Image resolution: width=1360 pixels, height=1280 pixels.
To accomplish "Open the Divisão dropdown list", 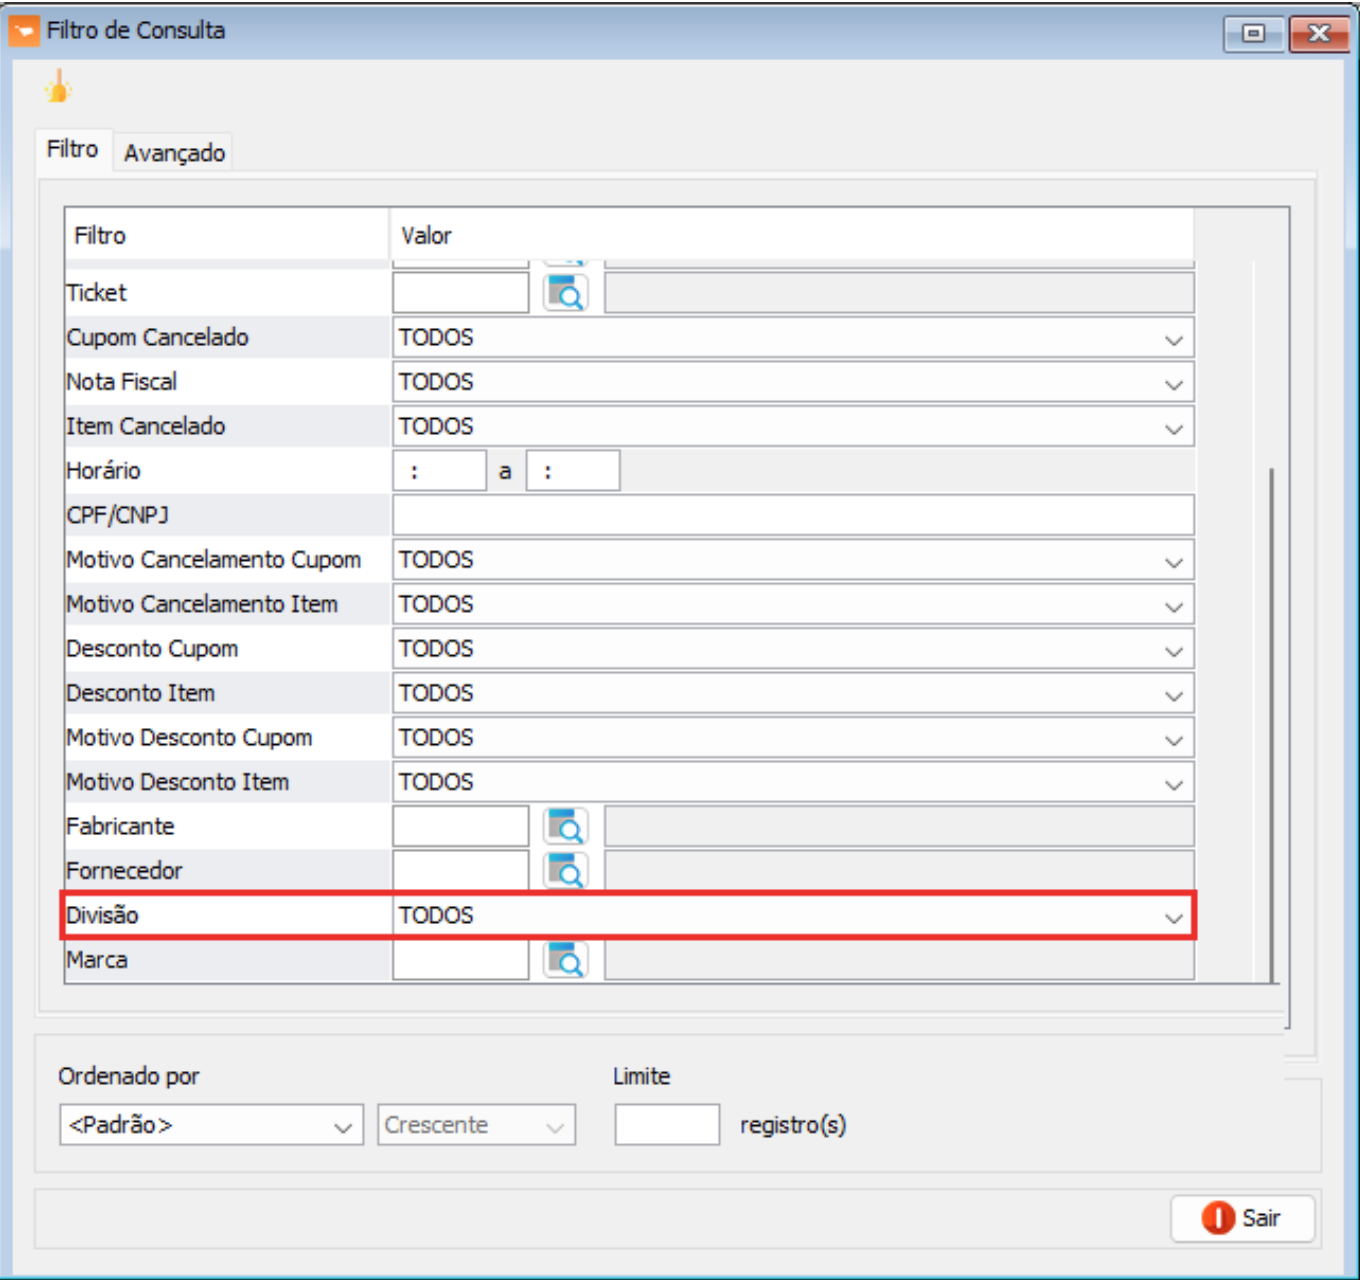I will click(x=1173, y=917).
